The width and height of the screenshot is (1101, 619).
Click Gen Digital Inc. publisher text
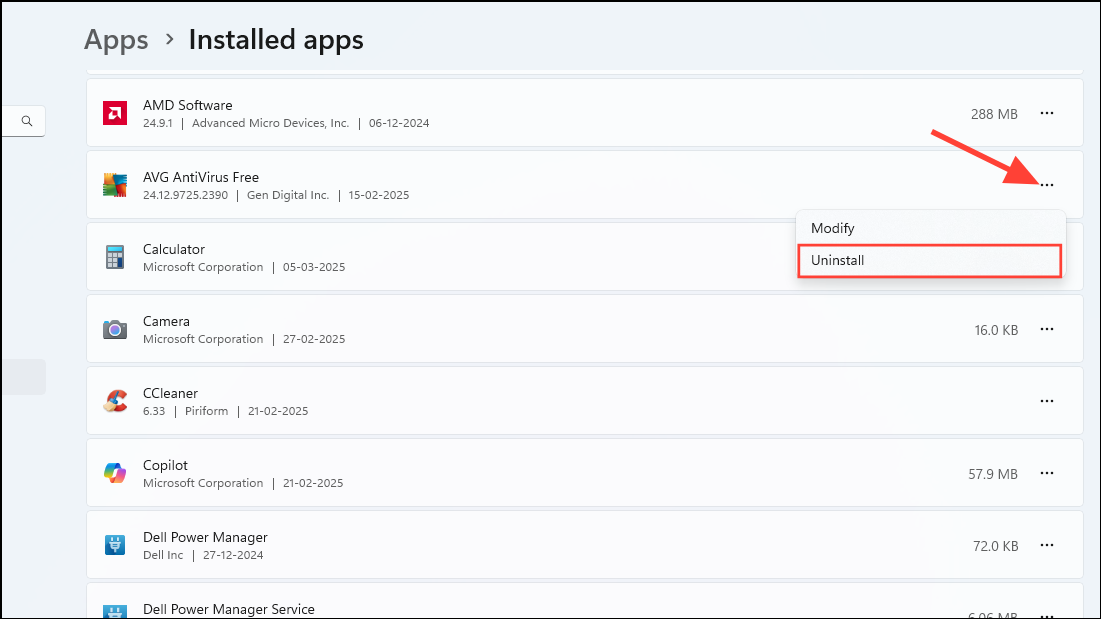[x=288, y=195]
